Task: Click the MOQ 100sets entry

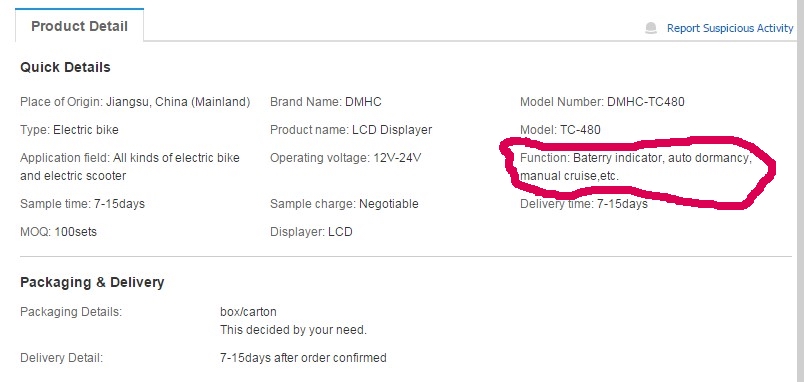Action: click(58, 232)
